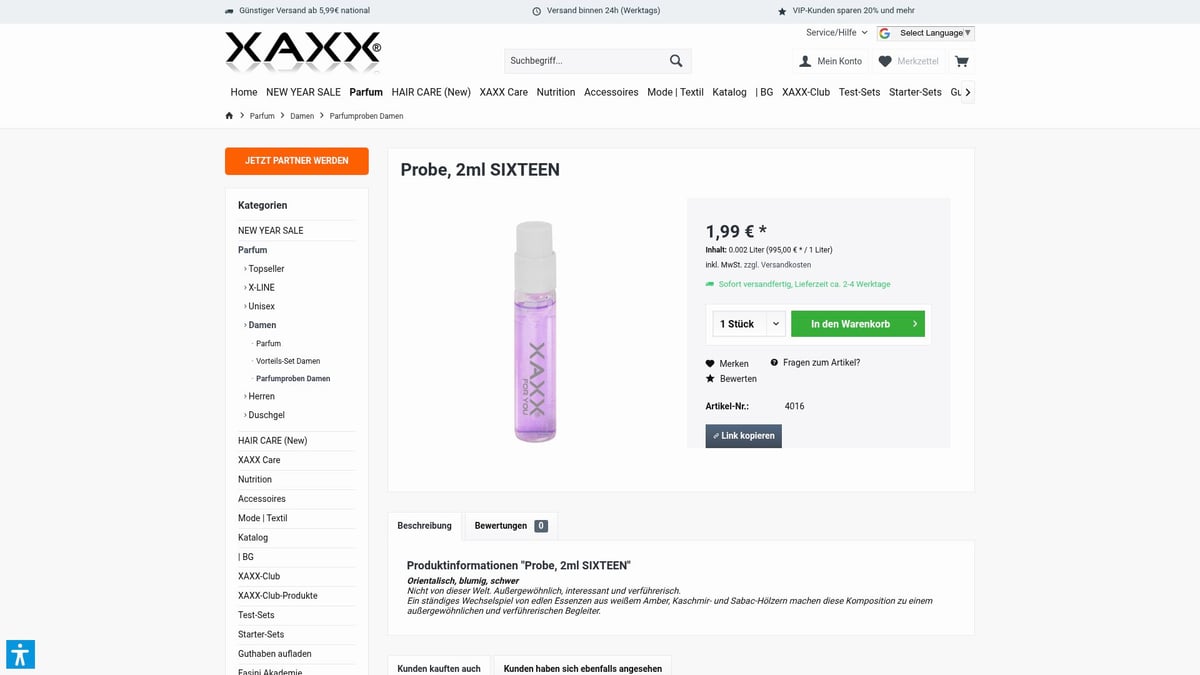Viewport: 1200px width, 675px height.
Task: Click the Mein Konto user icon
Action: 804,61
